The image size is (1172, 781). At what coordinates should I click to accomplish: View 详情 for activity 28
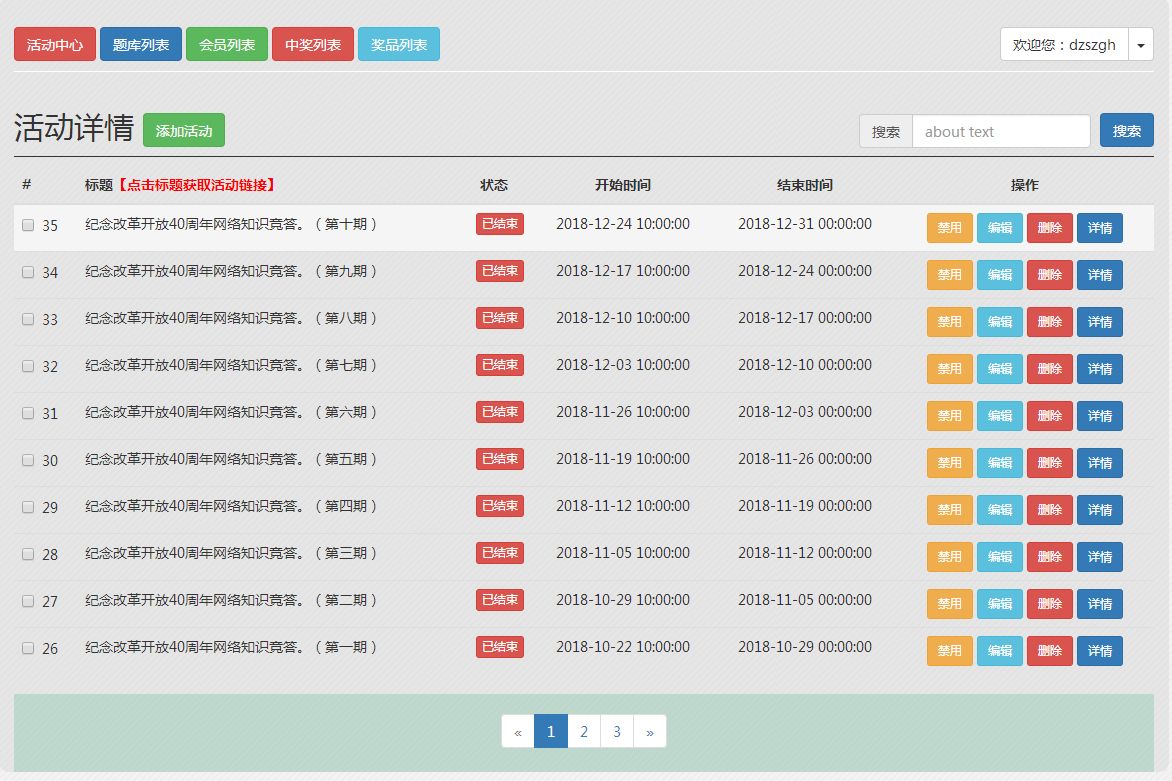(x=1100, y=557)
